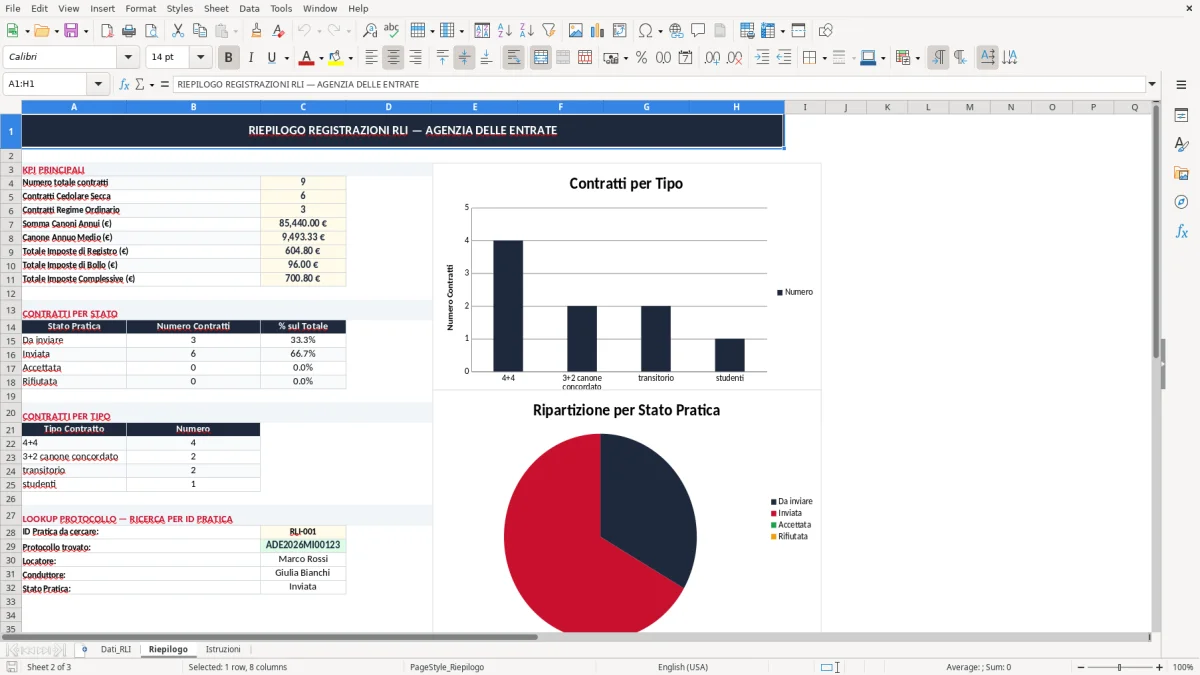This screenshot has height=675, width=1200.
Task: Open sidebar settings hamburger button
Action: point(1181,86)
